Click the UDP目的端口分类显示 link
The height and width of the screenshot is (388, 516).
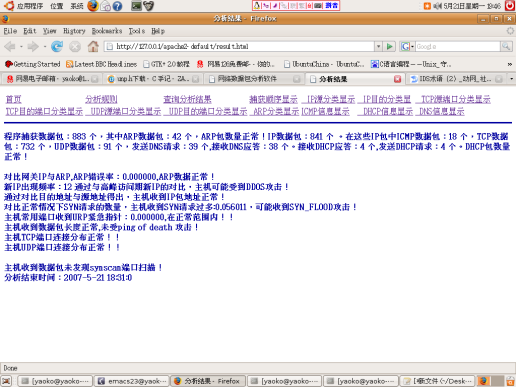coord(205,112)
